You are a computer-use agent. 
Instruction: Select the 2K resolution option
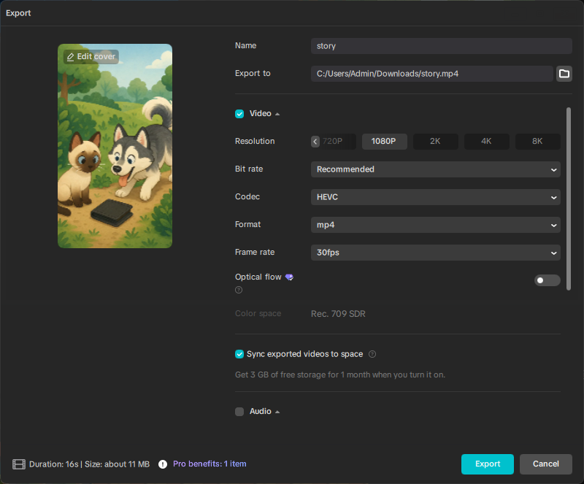(x=435, y=141)
